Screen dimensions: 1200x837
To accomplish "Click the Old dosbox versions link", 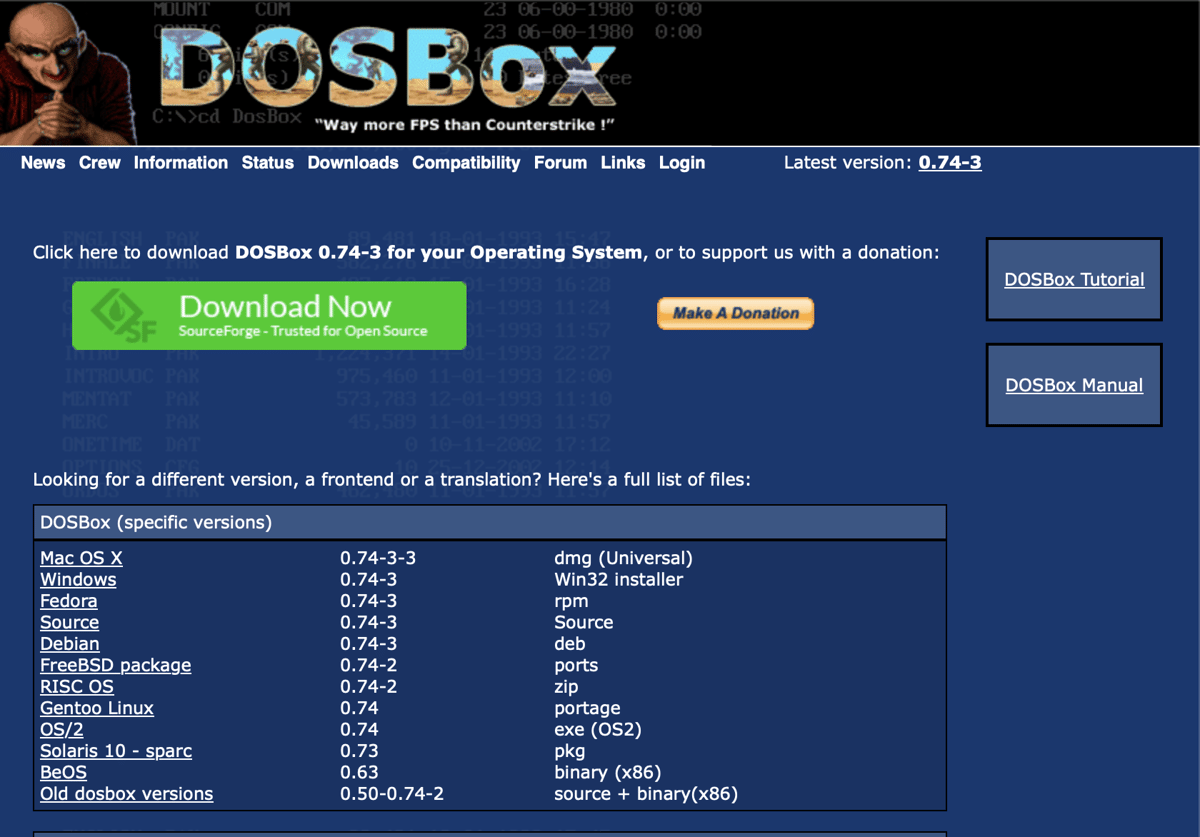I will click(x=127, y=794).
